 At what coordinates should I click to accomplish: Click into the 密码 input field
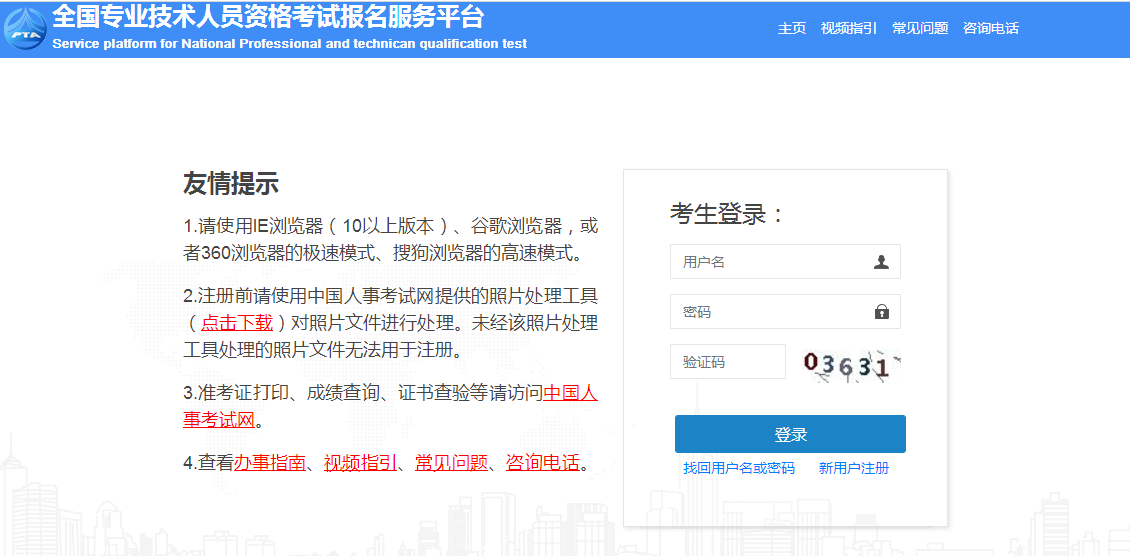pos(770,312)
